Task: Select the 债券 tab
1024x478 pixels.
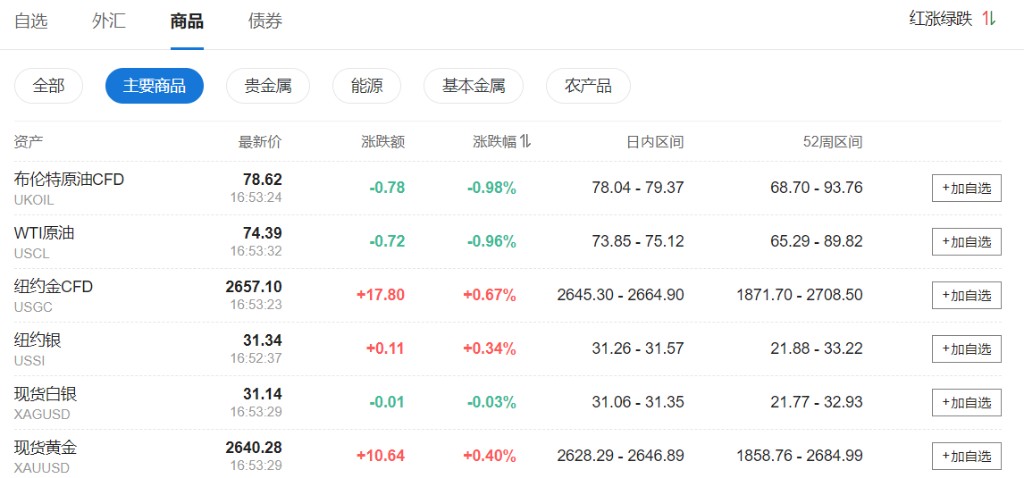Action: 265,21
